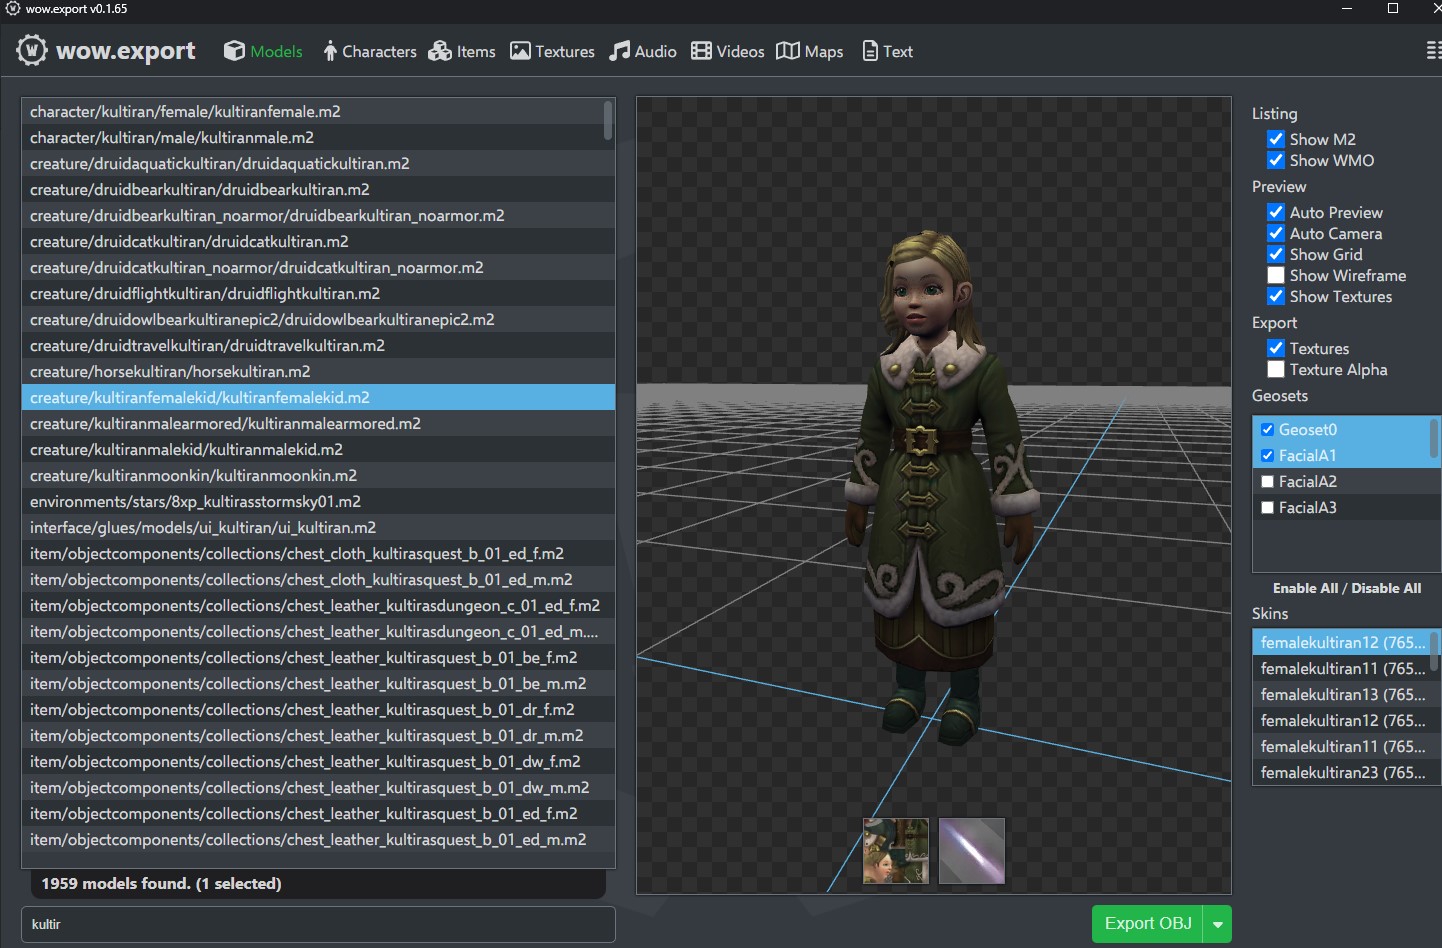Click the Geosets list scrollbar
Image resolution: width=1442 pixels, height=948 pixels.
(x=1434, y=440)
